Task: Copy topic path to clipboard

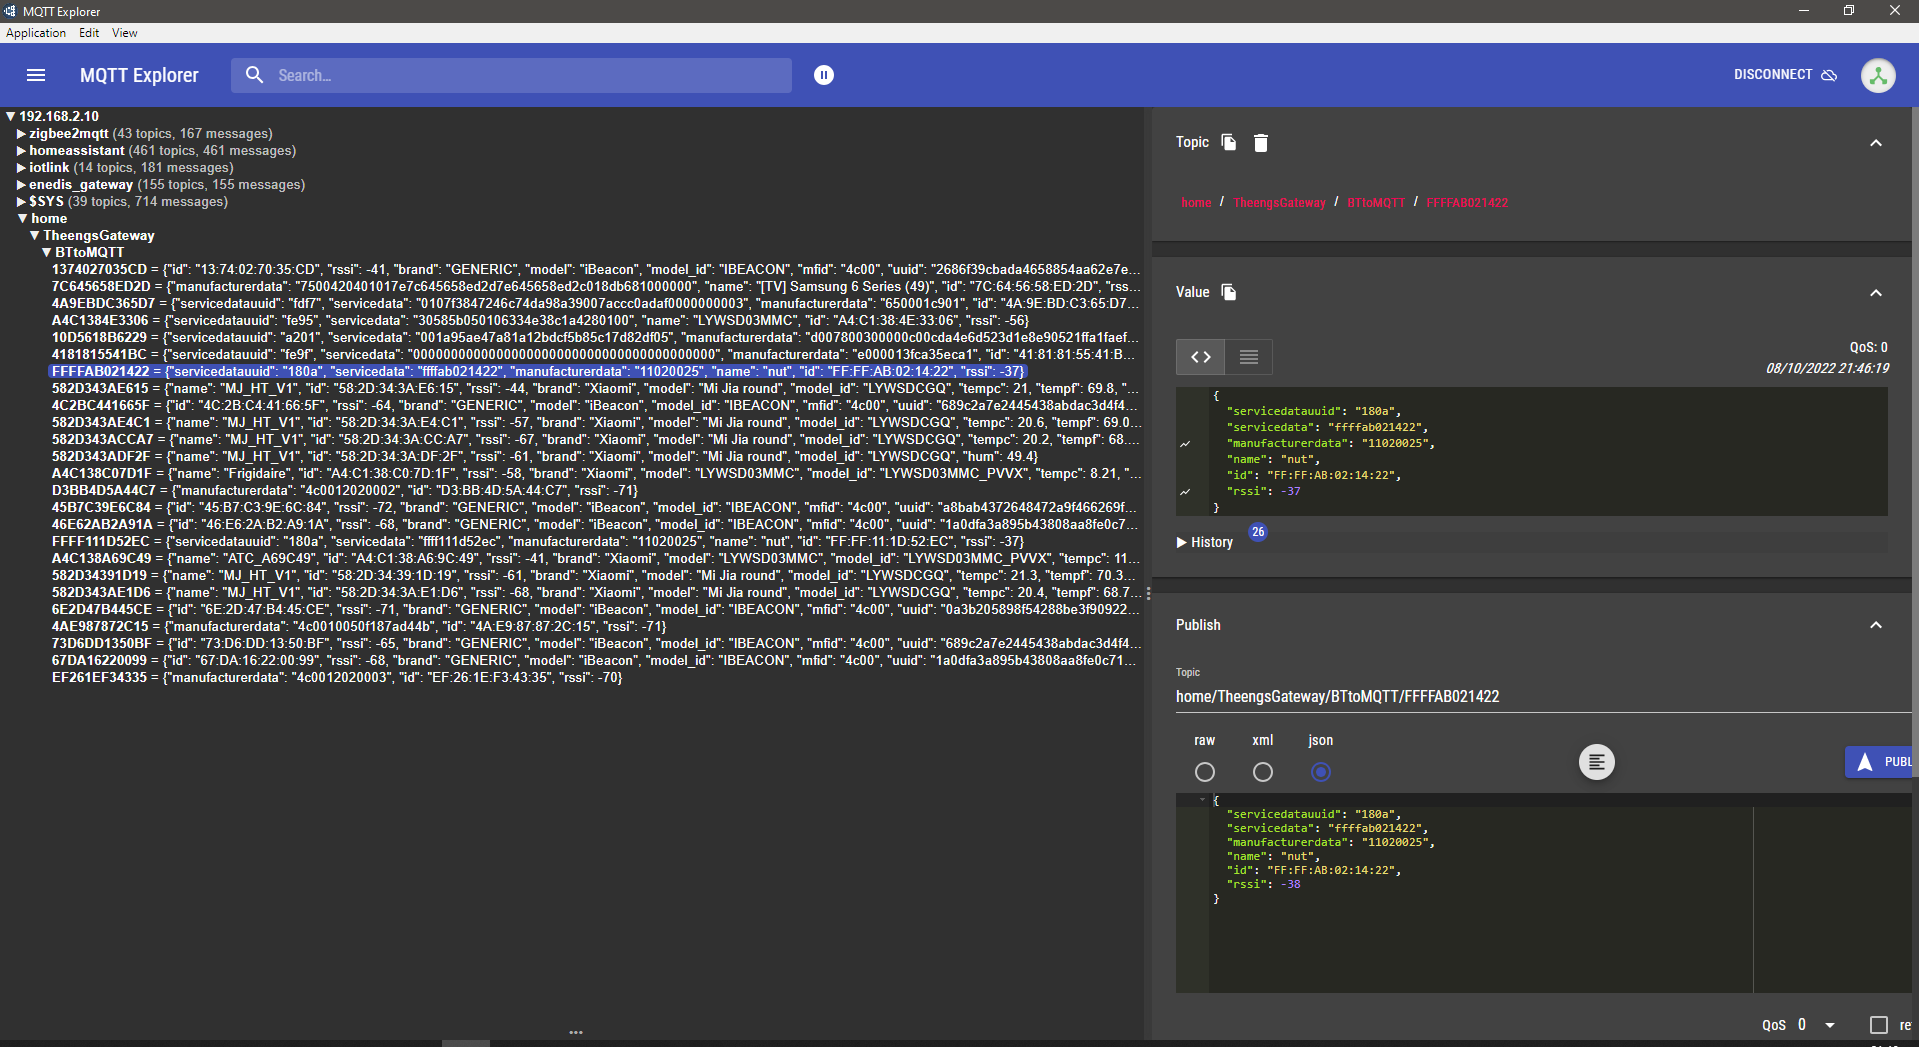Action: pyautogui.click(x=1229, y=143)
